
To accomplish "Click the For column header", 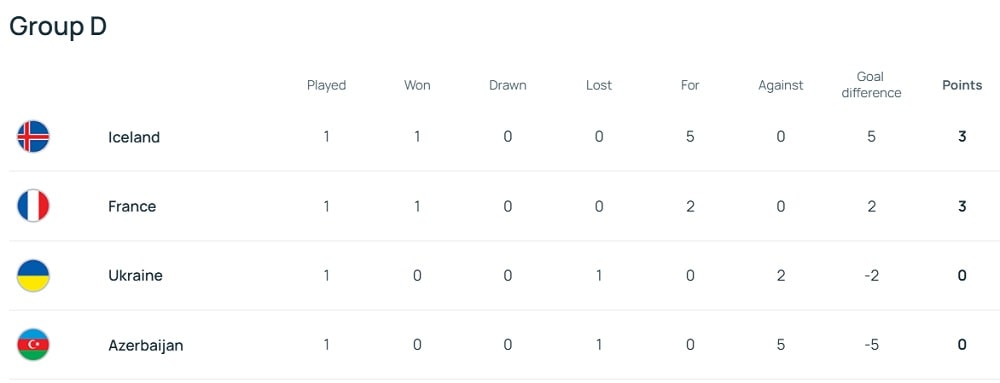I will click(x=690, y=85).
